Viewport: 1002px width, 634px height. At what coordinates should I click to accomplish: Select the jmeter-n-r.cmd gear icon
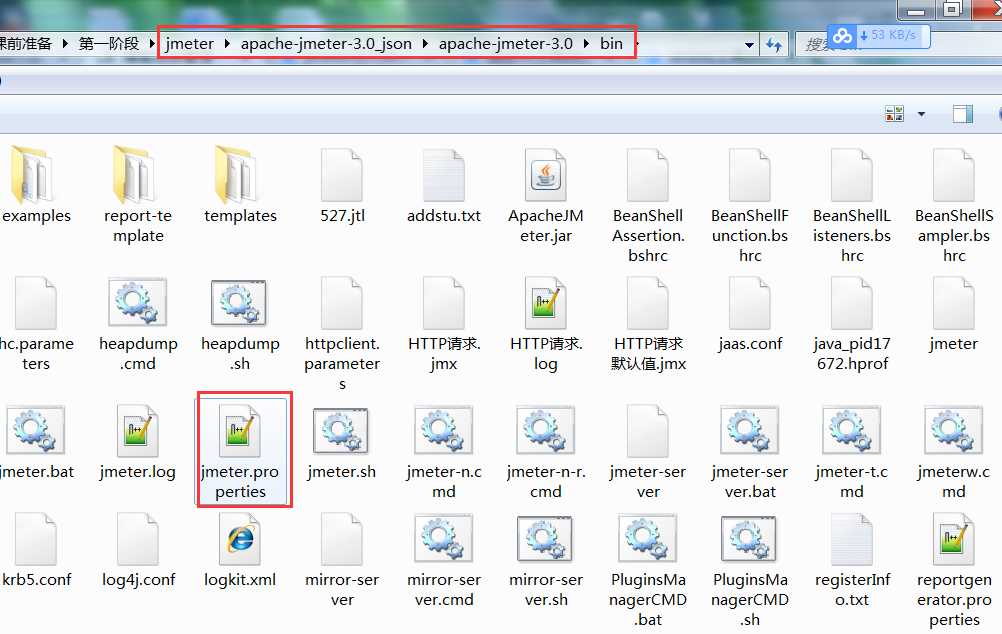click(x=545, y=430)
